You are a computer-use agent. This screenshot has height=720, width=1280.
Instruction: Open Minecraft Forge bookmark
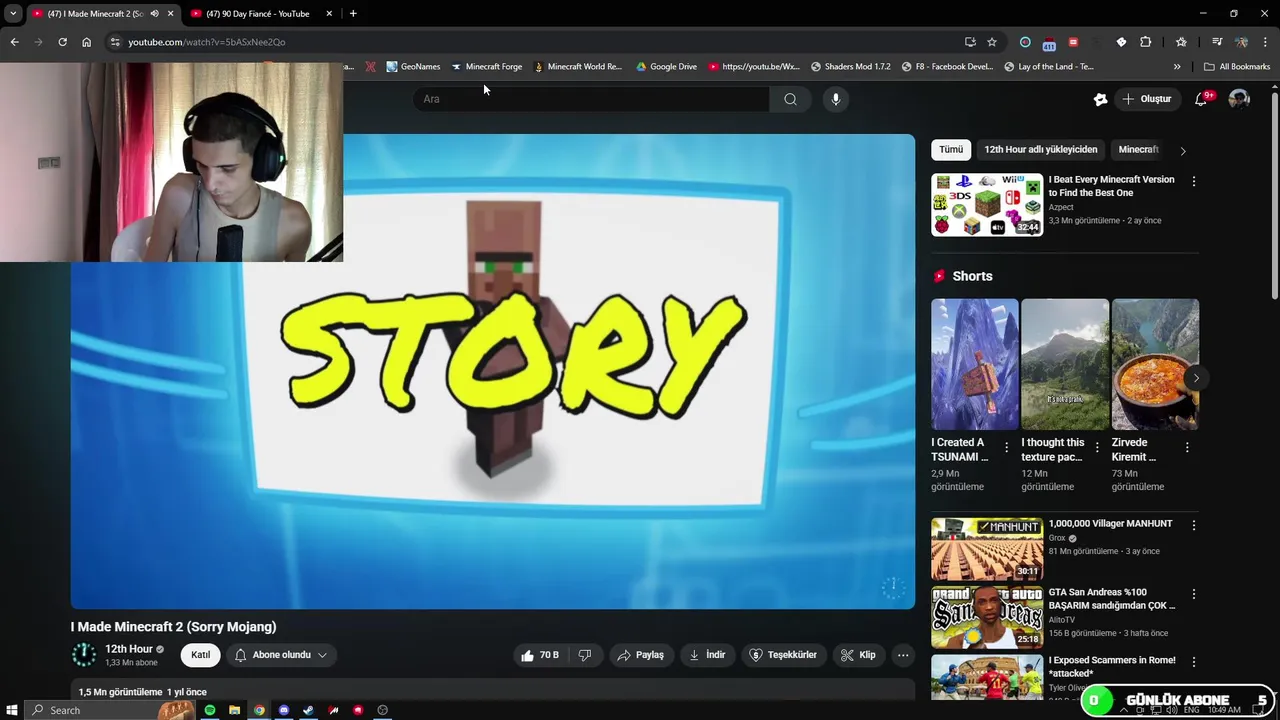click(x=486, y=67)
